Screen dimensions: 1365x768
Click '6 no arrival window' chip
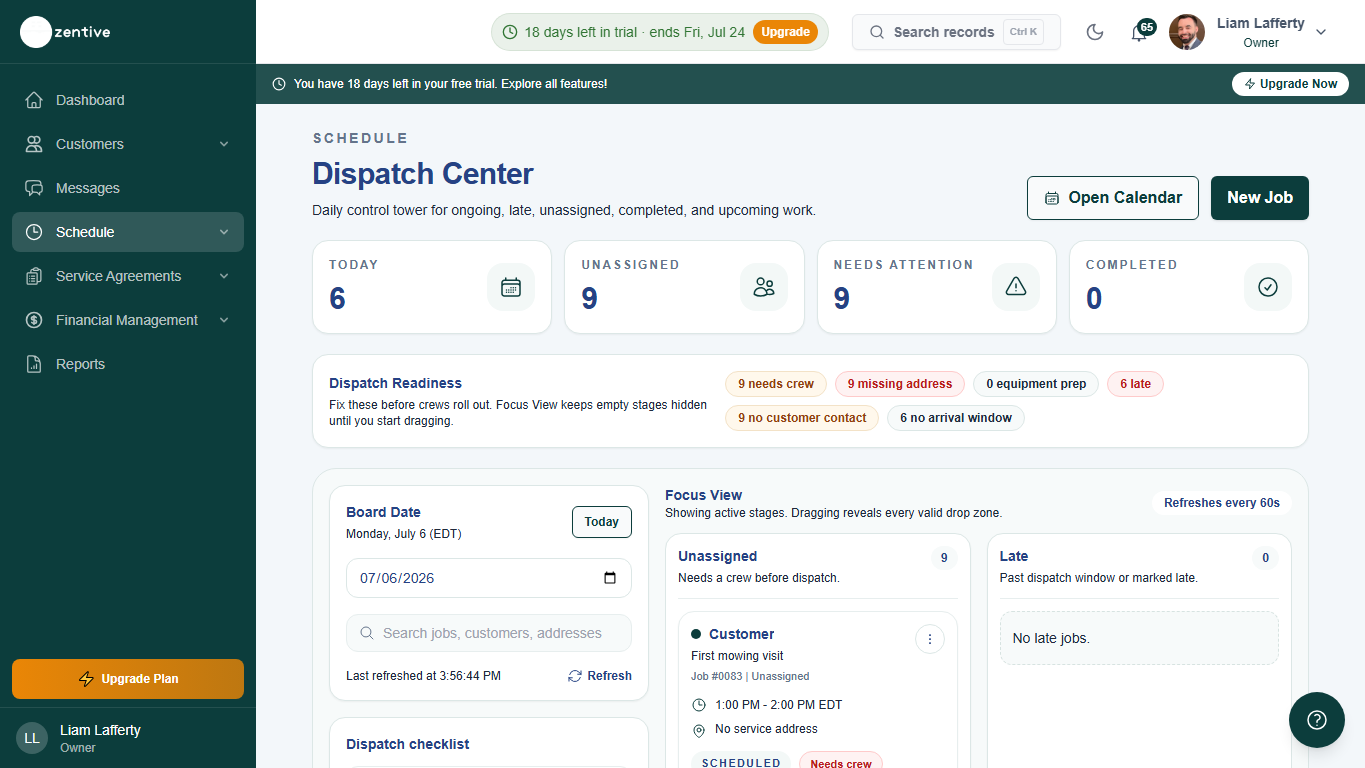tap(956, 418)
